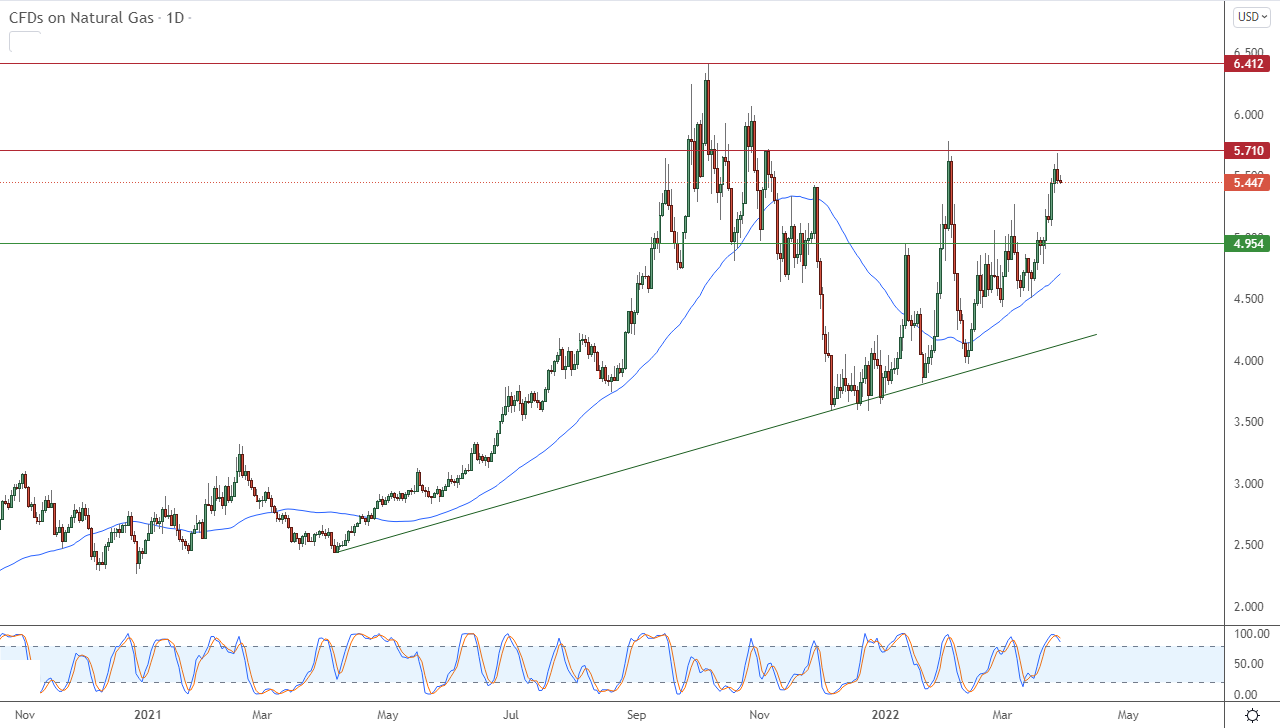Click the 5.447 current price label

tap(1247, 182)
